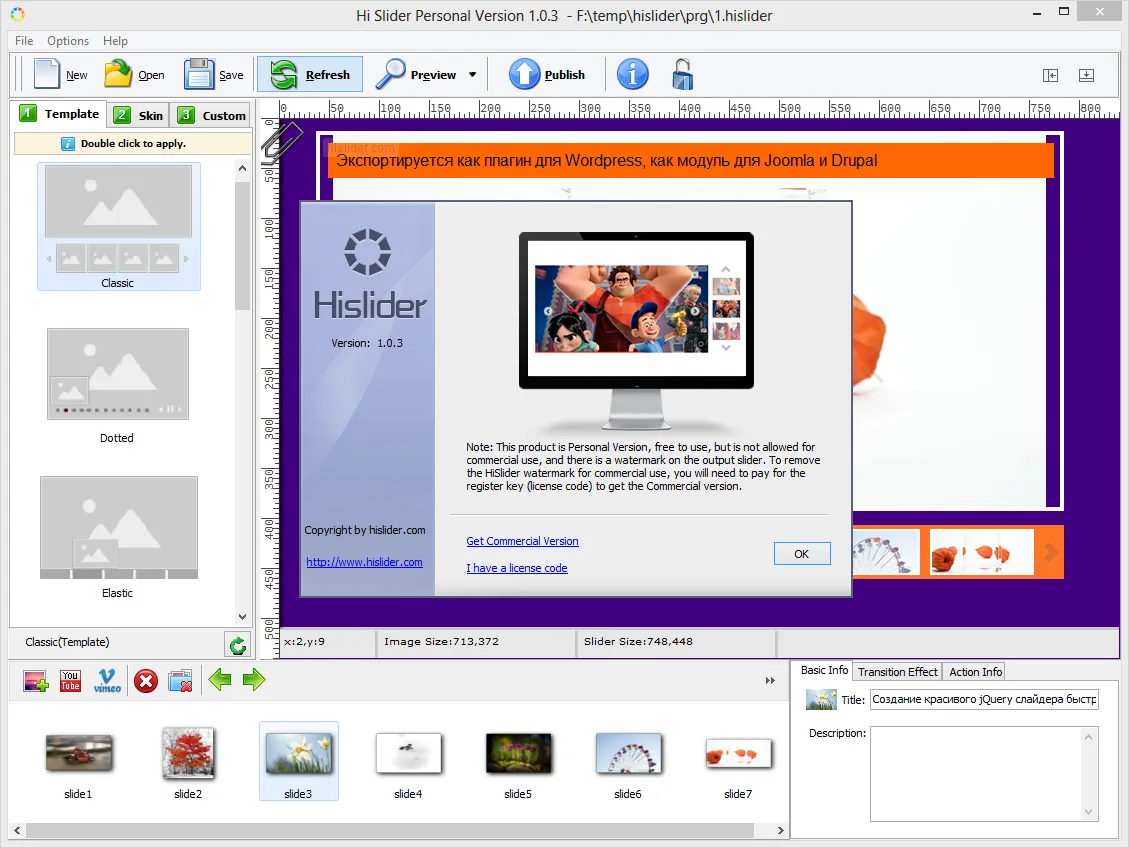1129x848 pixels.
Task: Toggle the bottom panel layout icon
Action: click(1087, 75)
